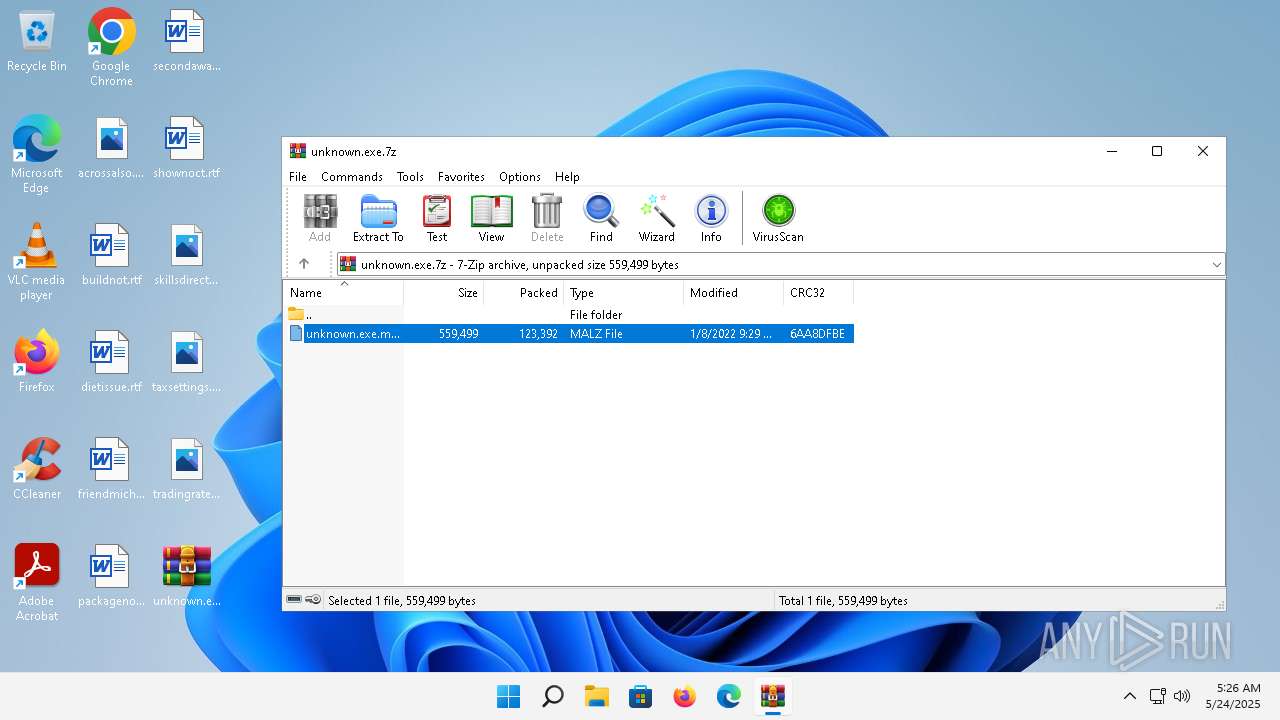The width and height of the screenshot is (1280, 720).
Task: Click 'Selected 1 file, 559,499 bytes' status text
Action: (x=402, y=601)
